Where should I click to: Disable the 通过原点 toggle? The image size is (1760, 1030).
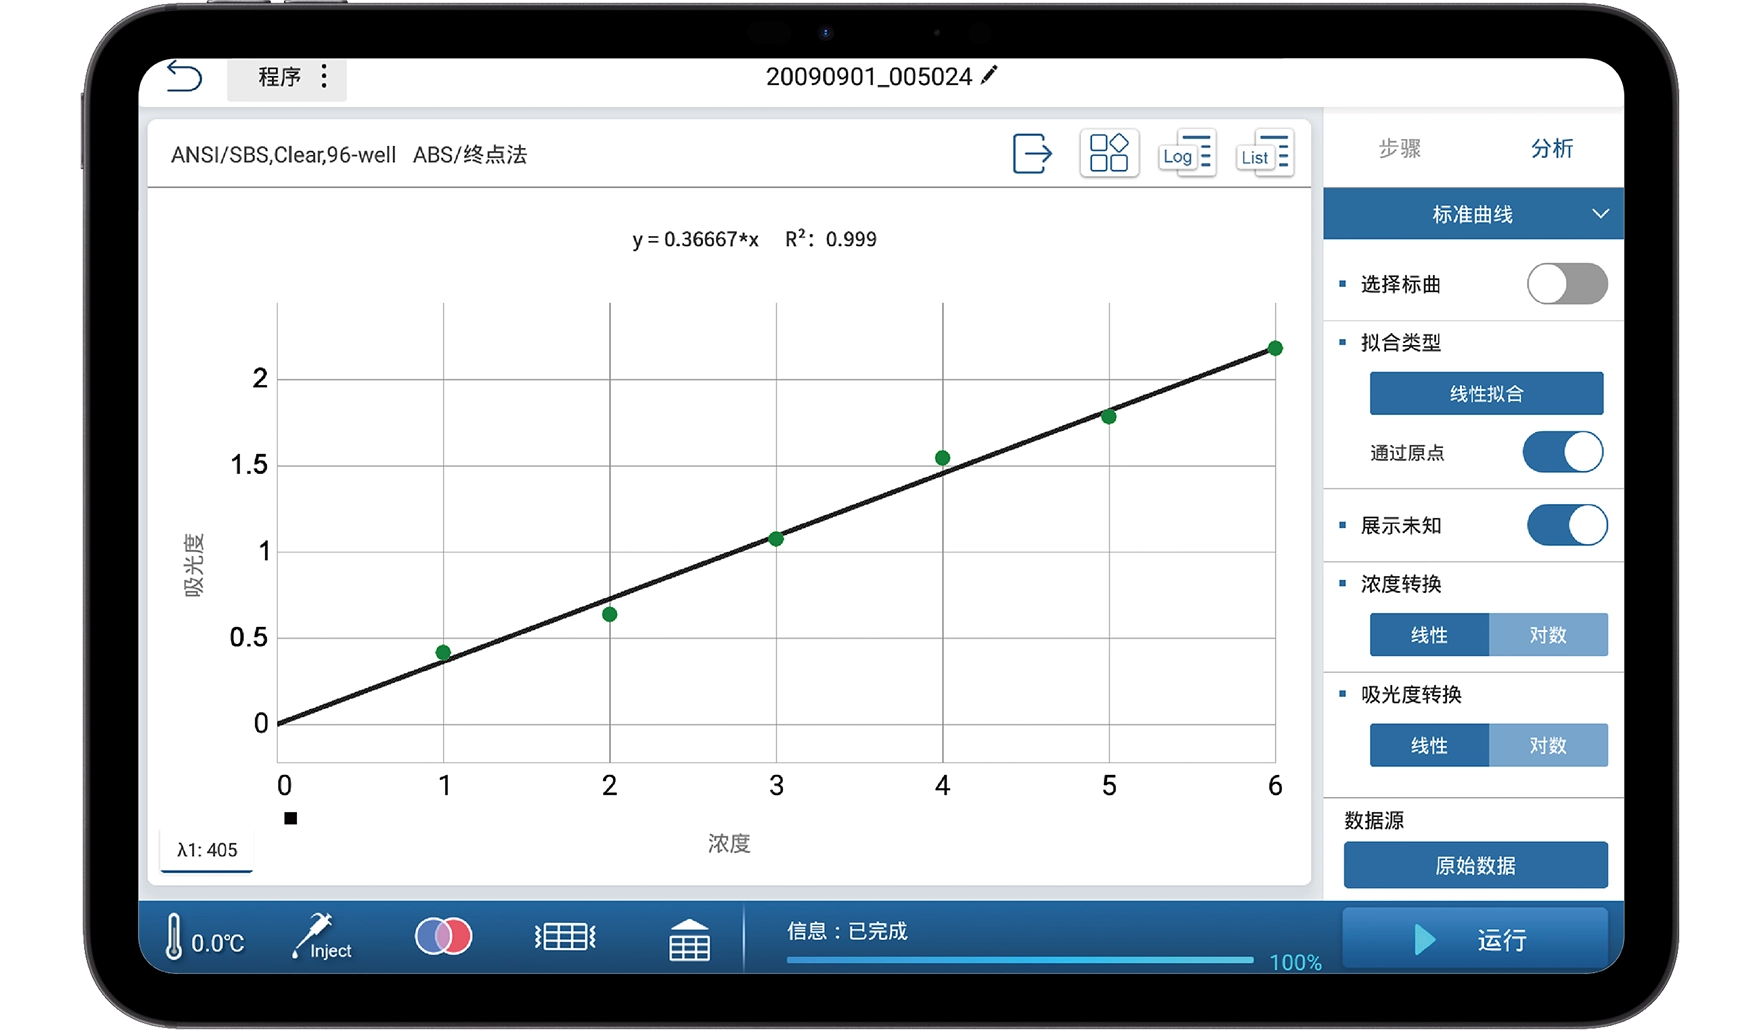click(1562, 452)
